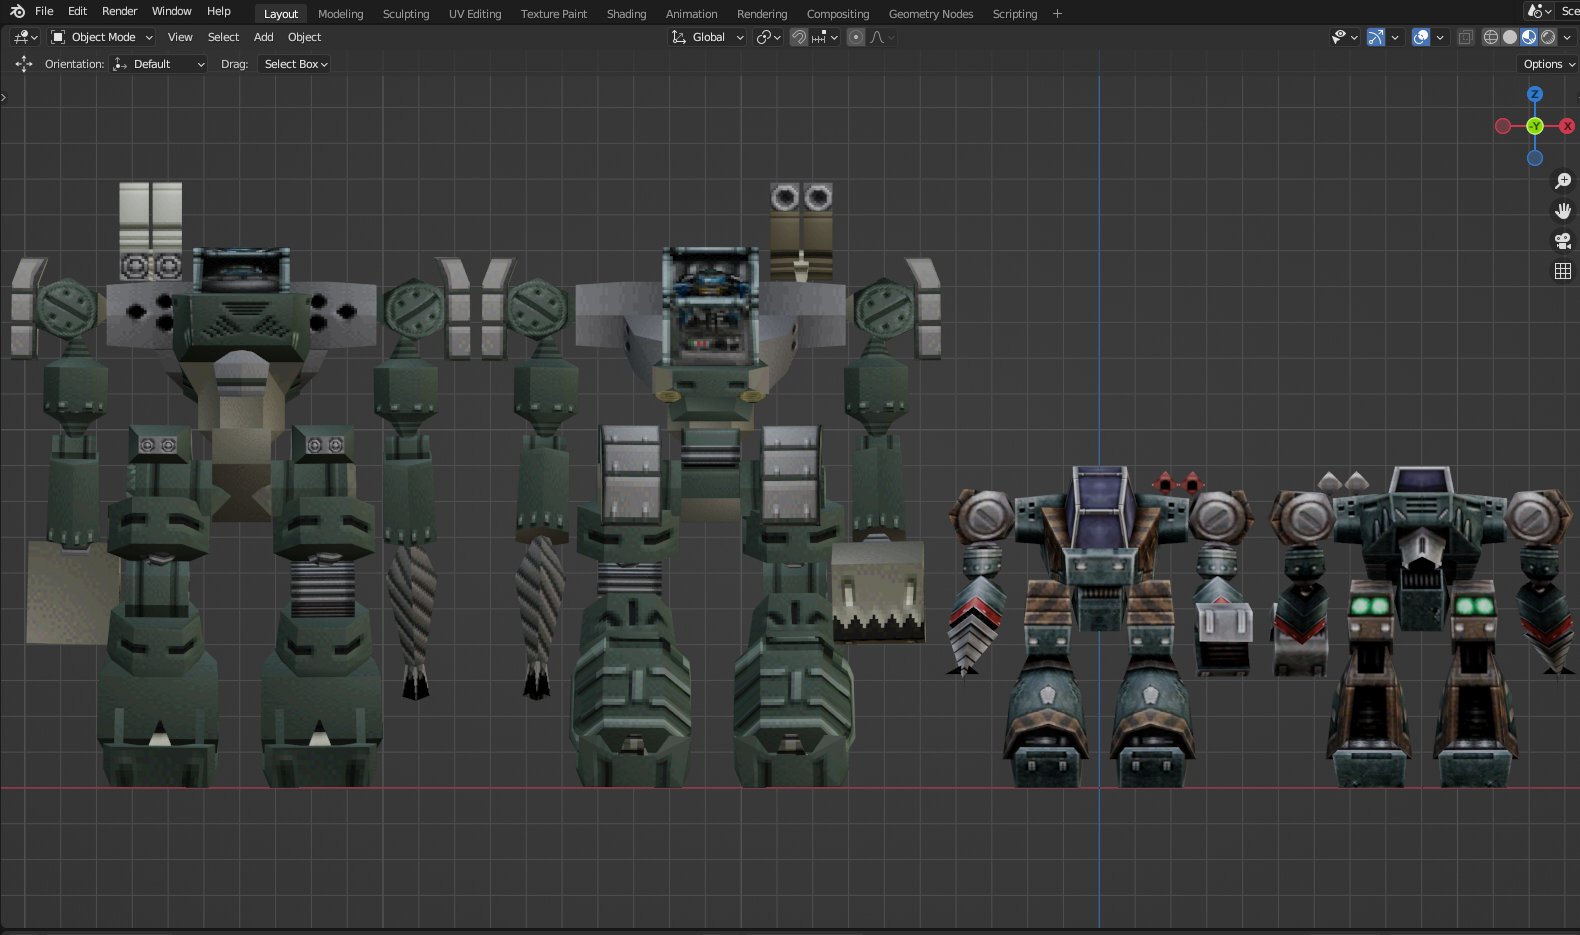Open the Window menu
The width and height of the screenshot is (1580, 935).
[172, 11]
